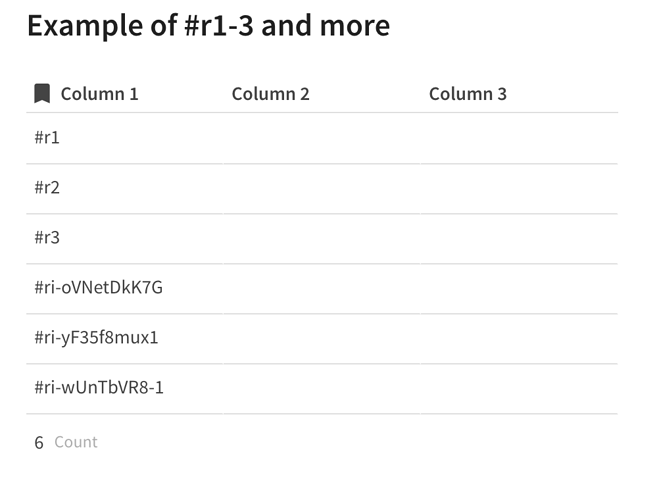Click the #ri-yF35f8mux1 cell
This screenshot has width=659, height=500.
coord(96,338)
